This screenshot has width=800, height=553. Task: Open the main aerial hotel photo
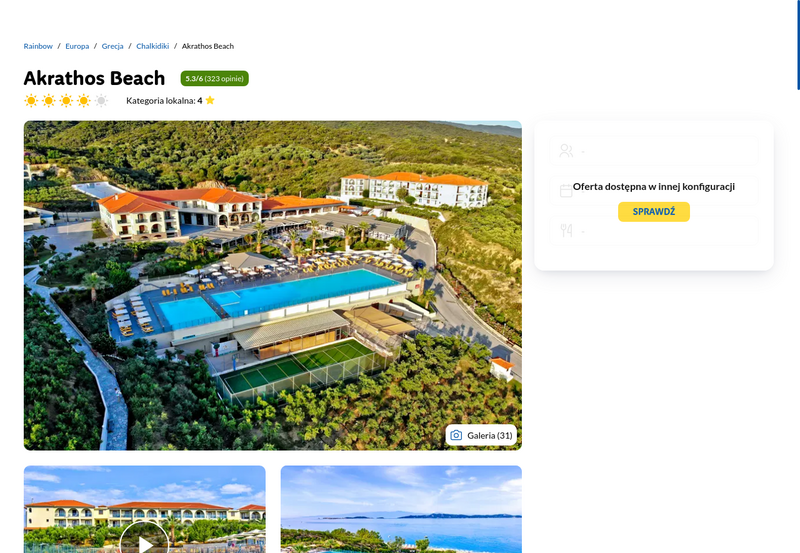[x=272, y=285]
